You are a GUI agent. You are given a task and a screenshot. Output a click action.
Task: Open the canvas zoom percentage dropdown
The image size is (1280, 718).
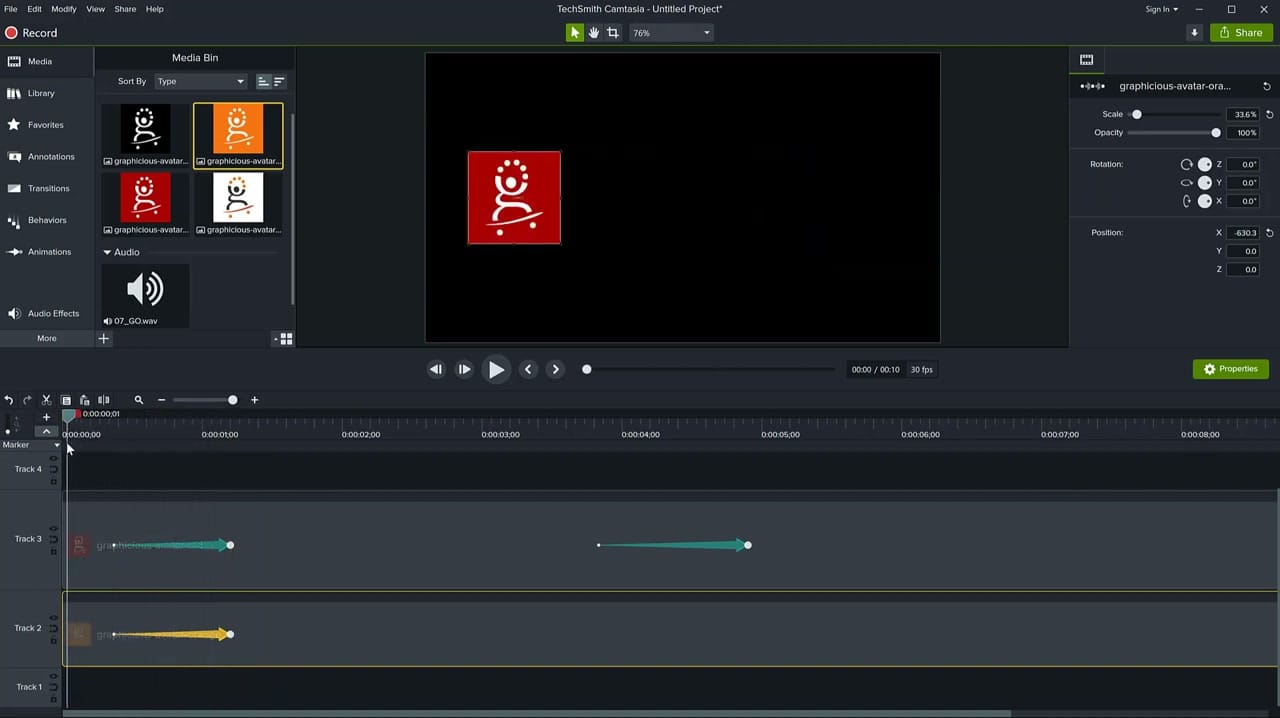tap(670, 32)
